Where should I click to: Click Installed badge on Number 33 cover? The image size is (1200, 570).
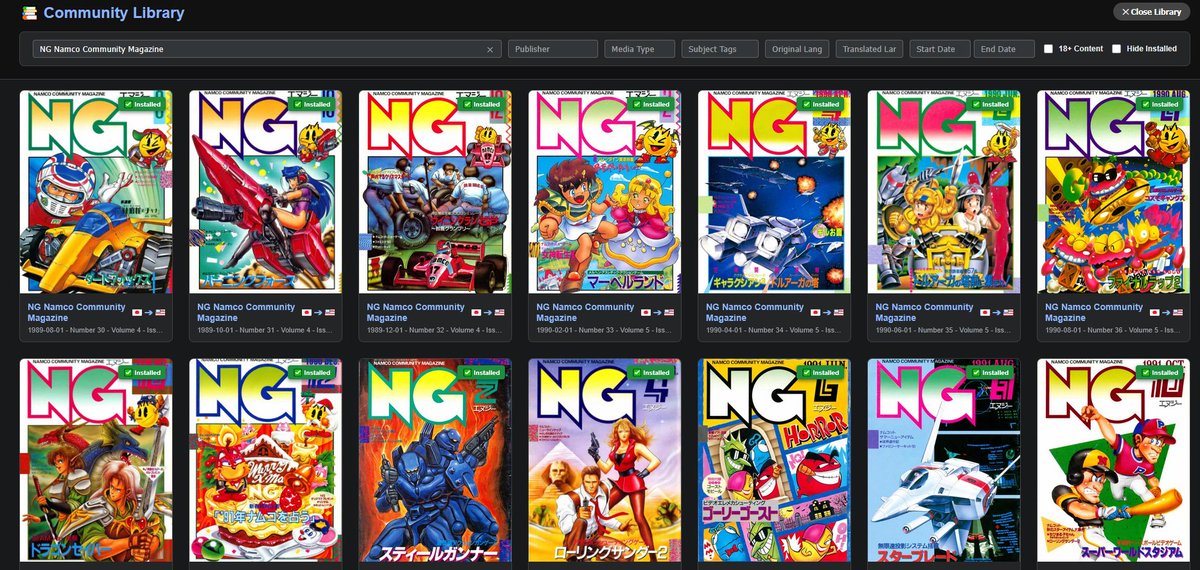pos(653,104)
